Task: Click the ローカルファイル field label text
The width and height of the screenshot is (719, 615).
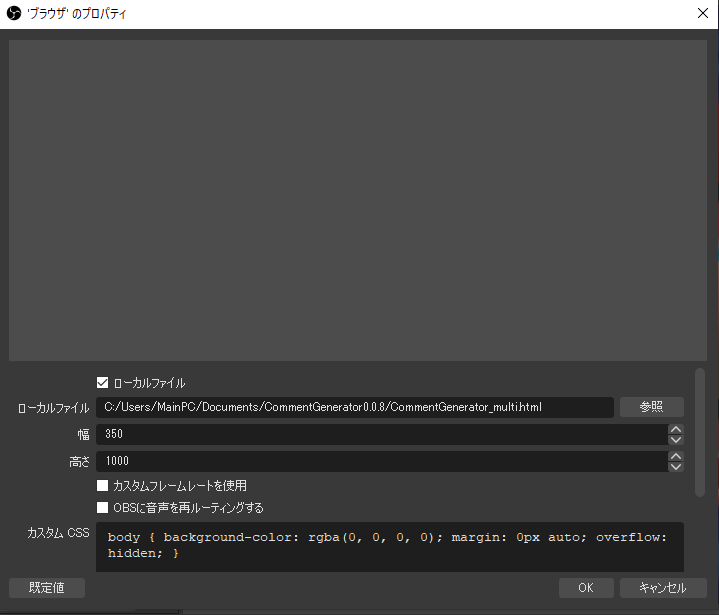Action: click(x=53, y=408)
